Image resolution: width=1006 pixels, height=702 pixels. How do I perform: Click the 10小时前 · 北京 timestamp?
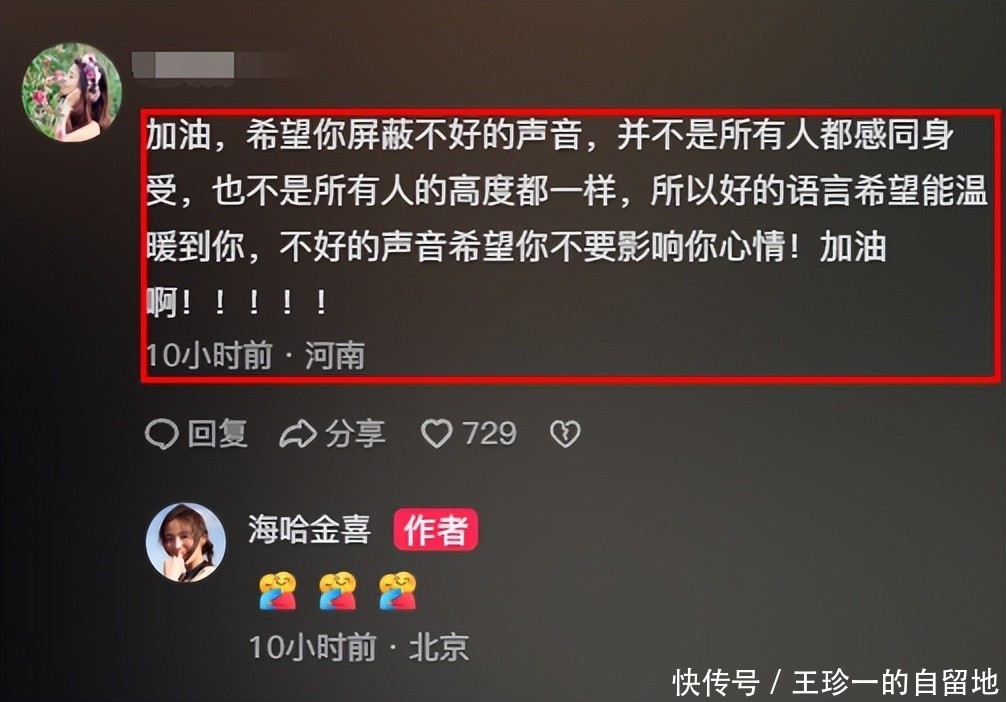pyautogui.click(x=359, y=647)
